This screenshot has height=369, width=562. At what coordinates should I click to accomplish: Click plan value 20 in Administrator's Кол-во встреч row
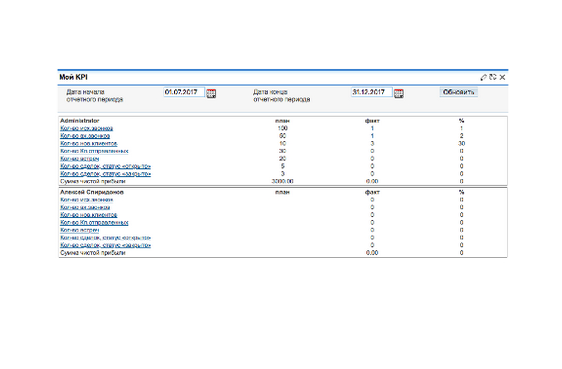282,158
